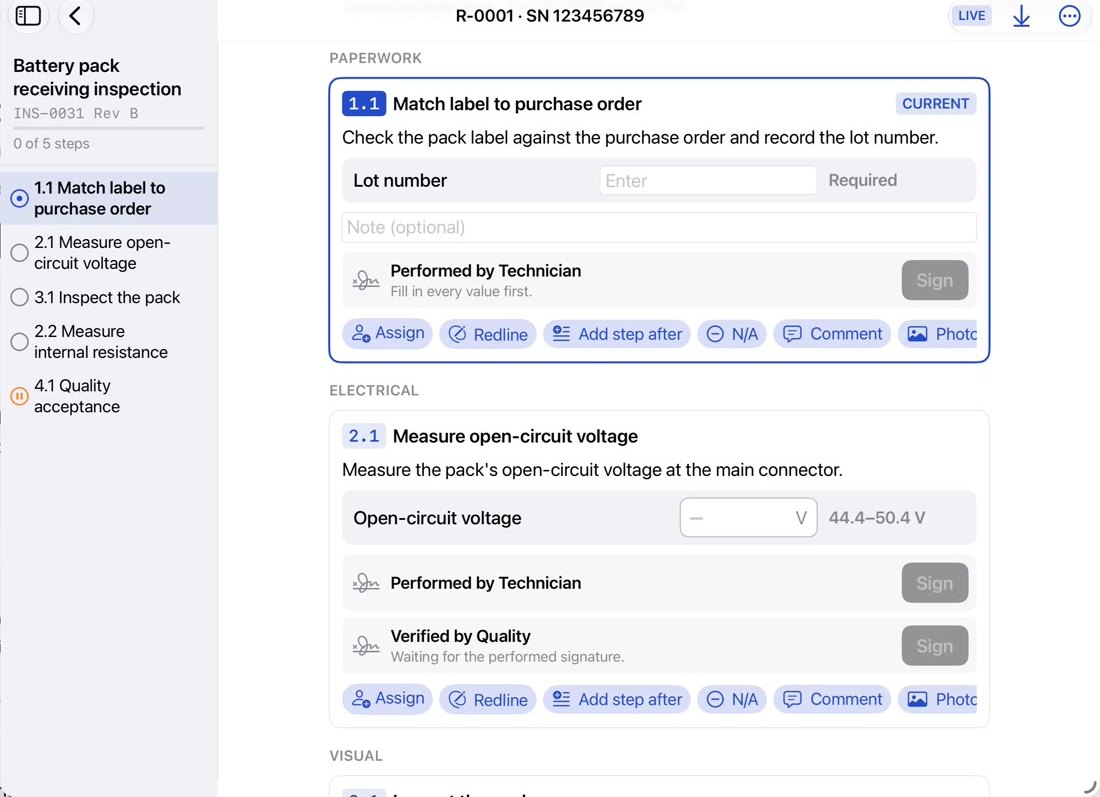Screen dimensions: 1100x797
Task: Click the download arrow icon
Action: point(1021,16)
